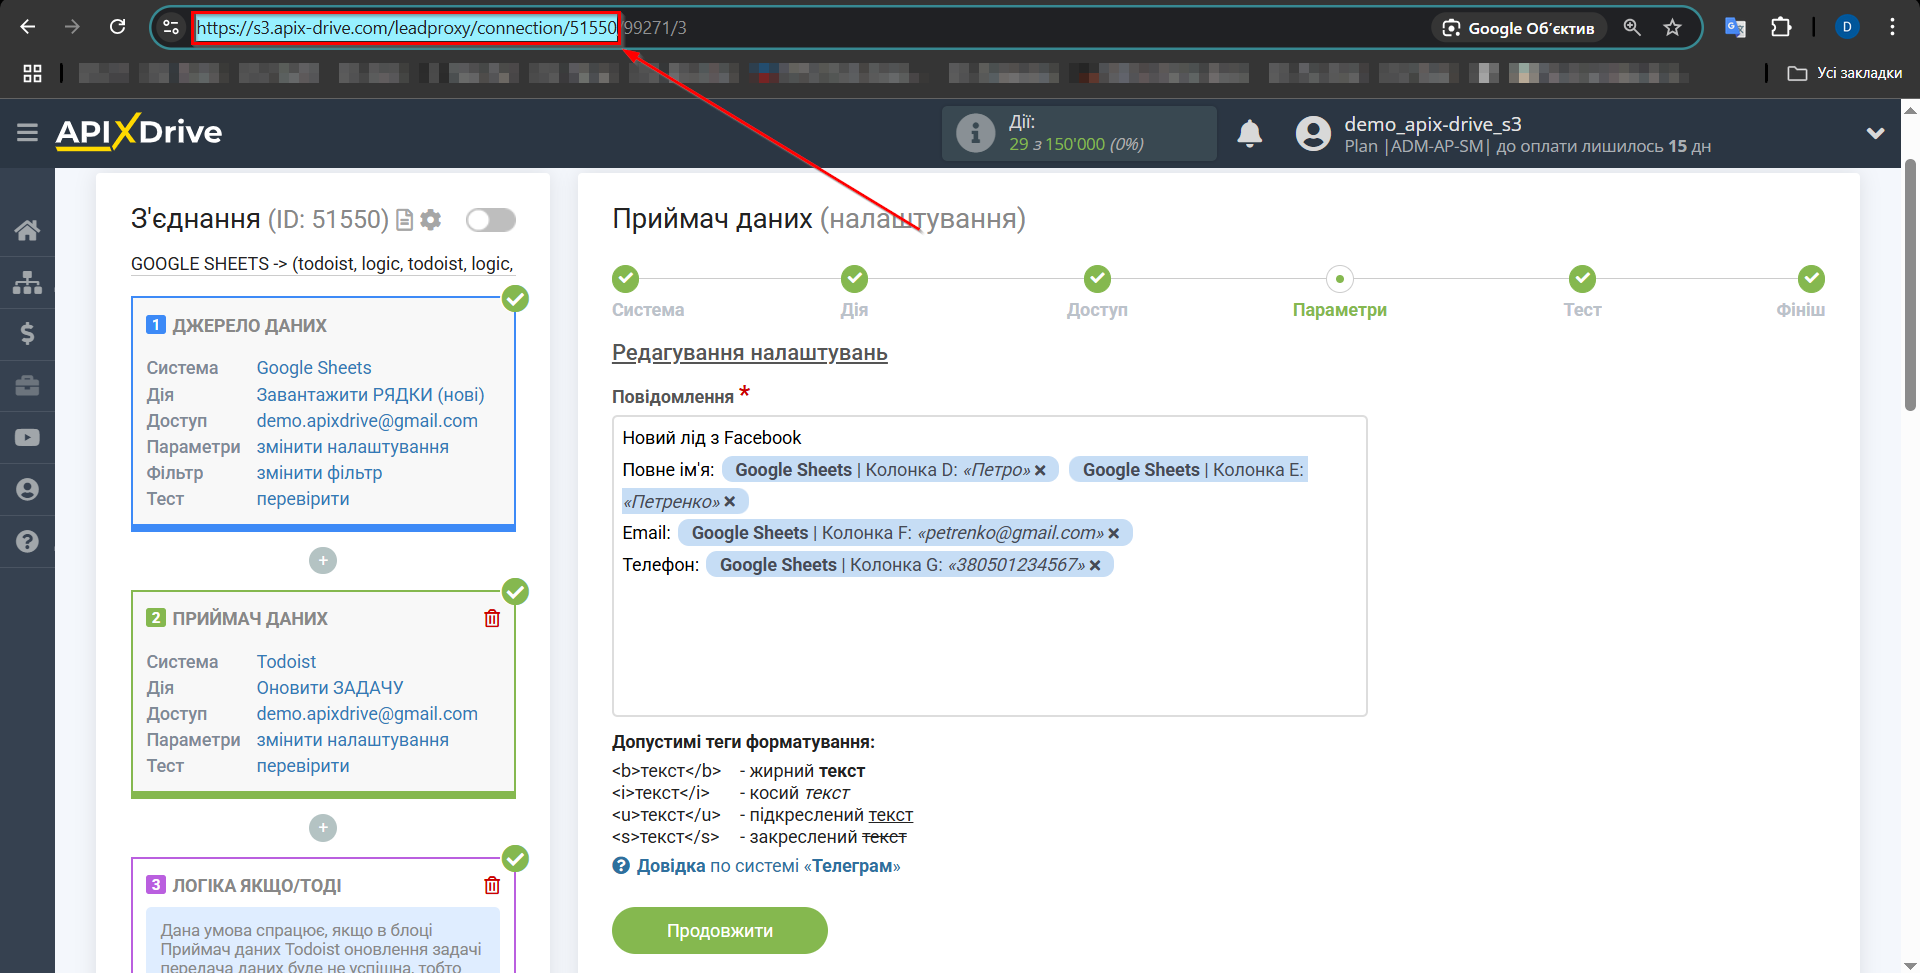Click the site info icon in address bar
This screenshot has width=1920, height=973.
(171, 28)
